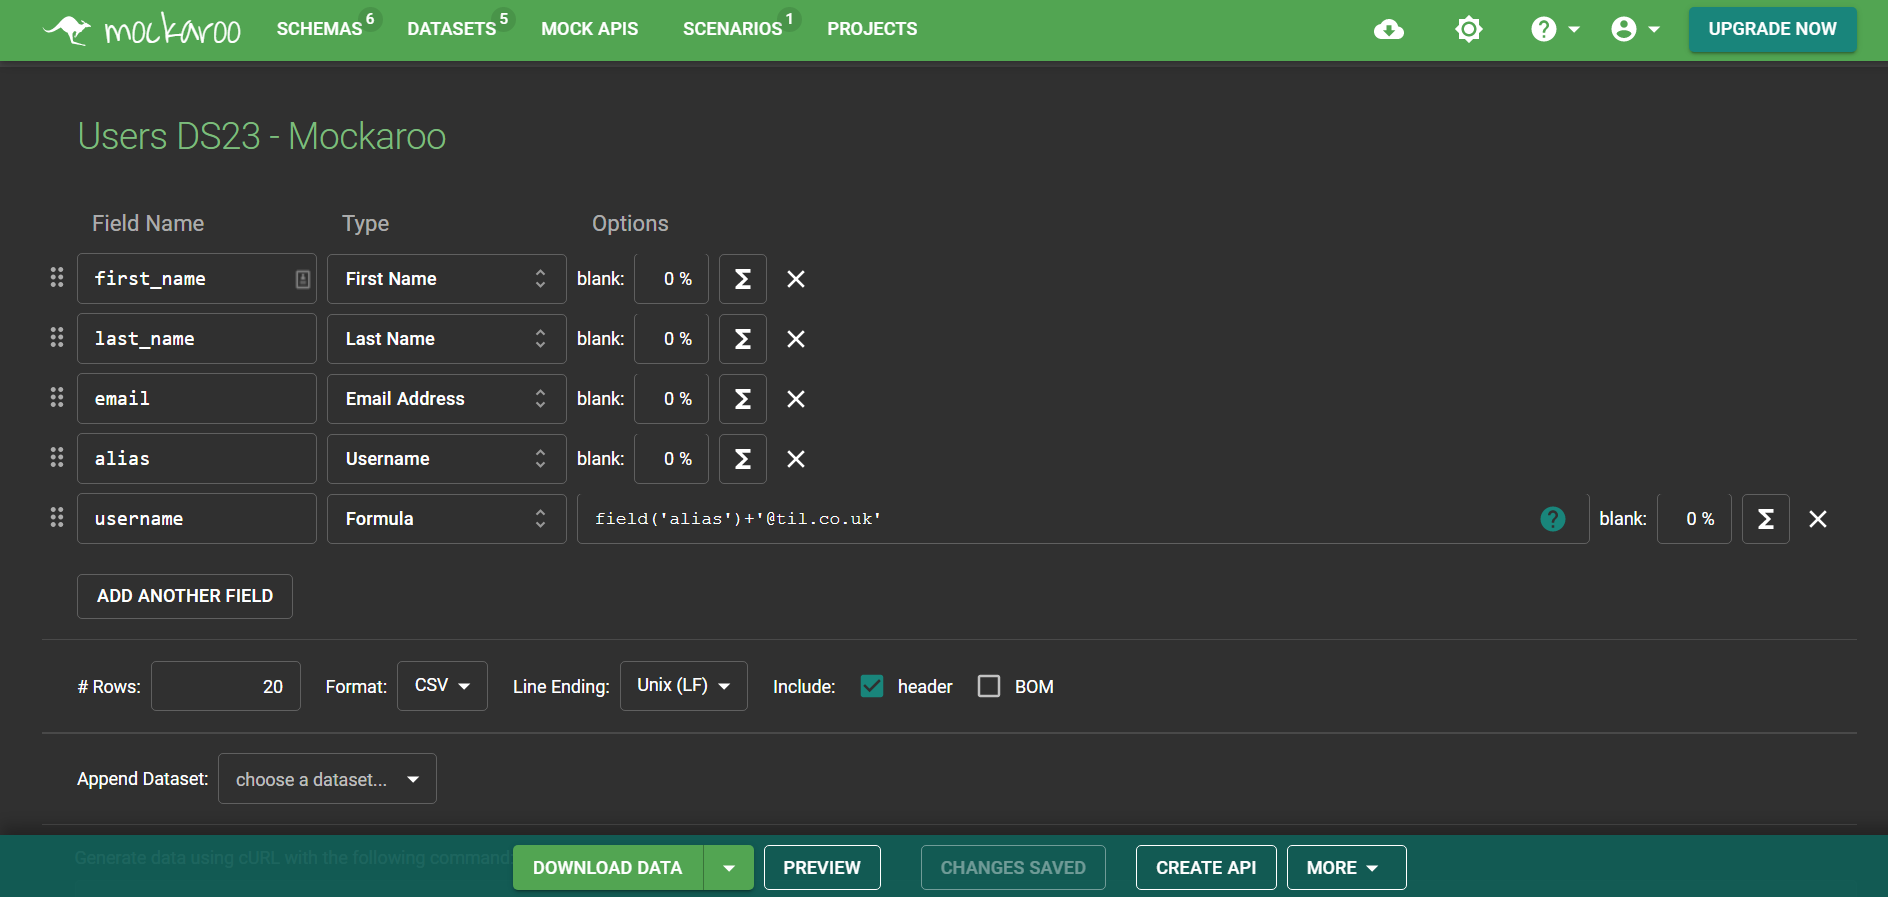Viewport: 1888px width, 897px height.
Task: Enable the BOM checkbox
Action: [989, 686]
